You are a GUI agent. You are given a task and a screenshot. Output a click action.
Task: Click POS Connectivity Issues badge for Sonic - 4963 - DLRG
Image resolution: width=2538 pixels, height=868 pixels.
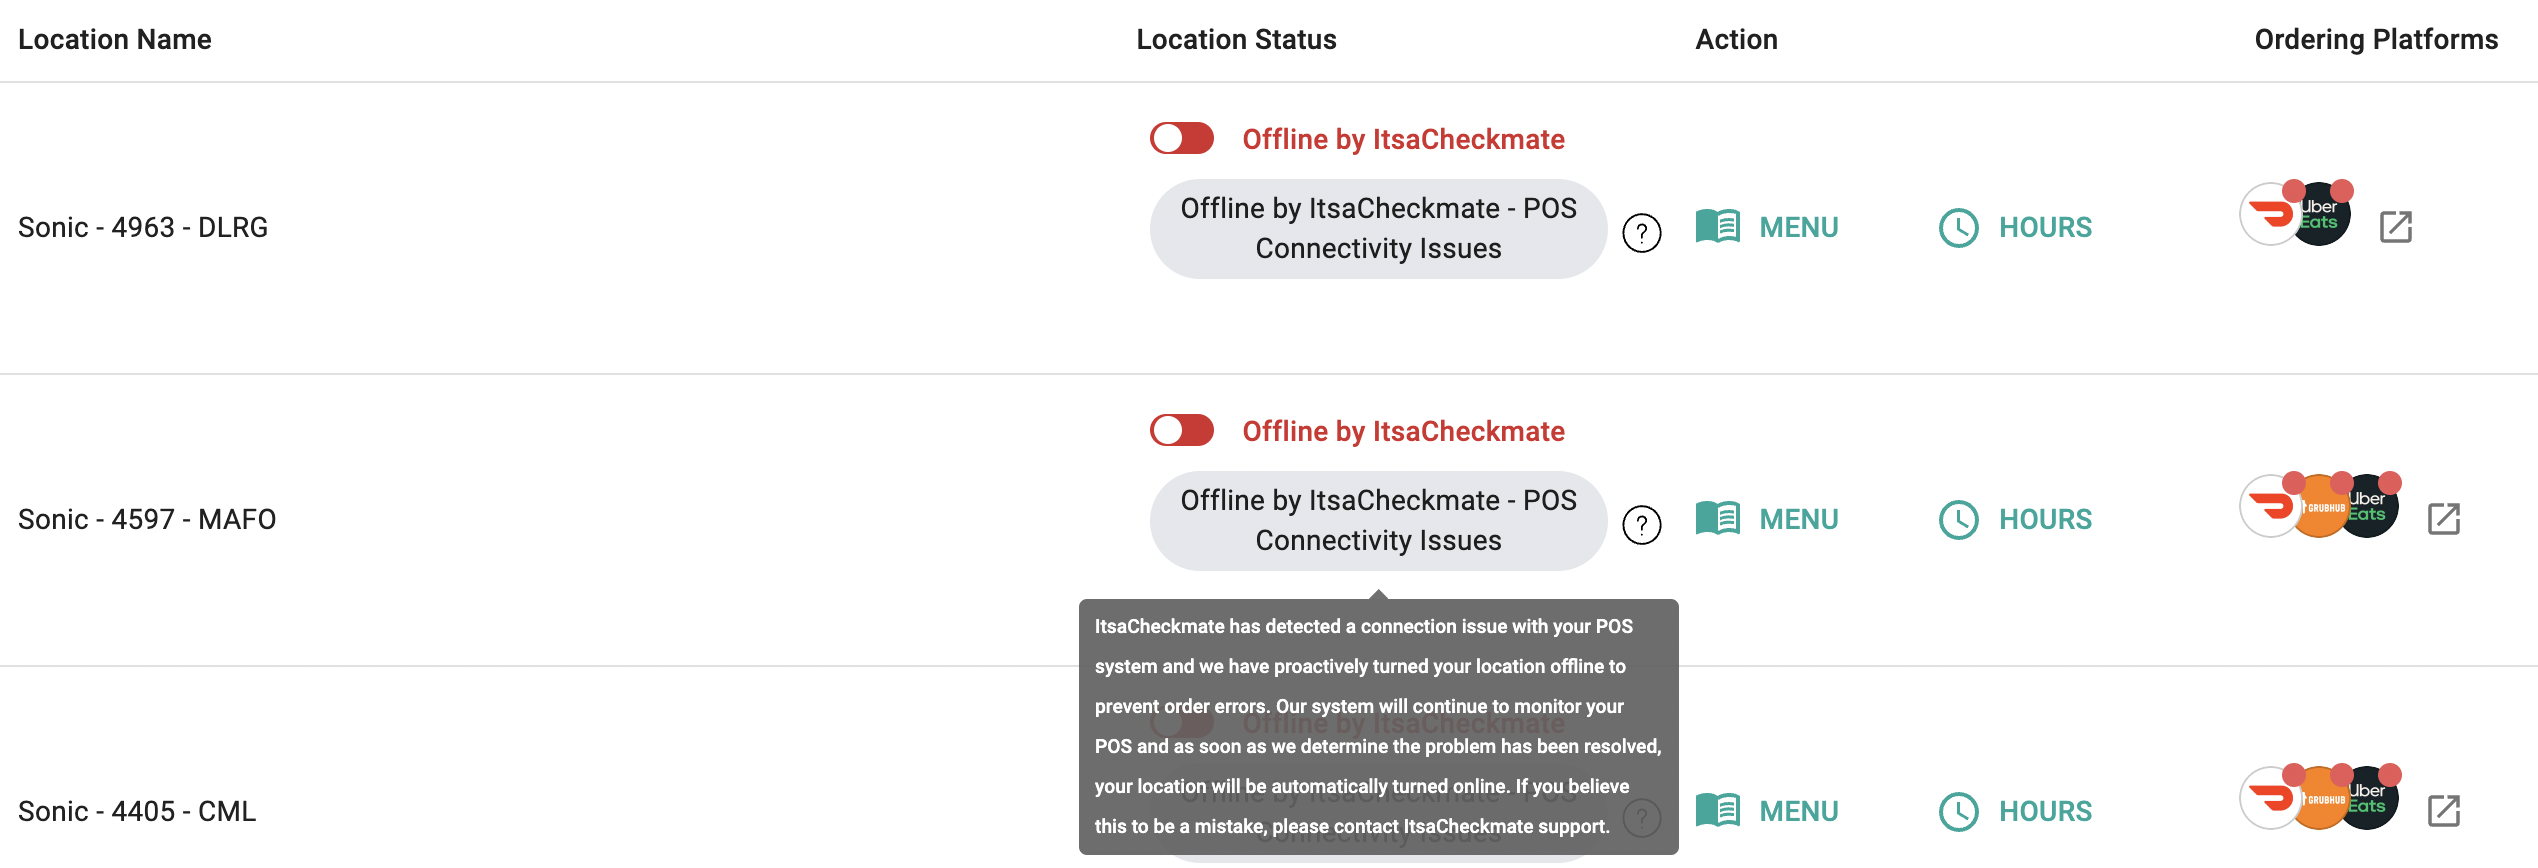point(1378,228)
